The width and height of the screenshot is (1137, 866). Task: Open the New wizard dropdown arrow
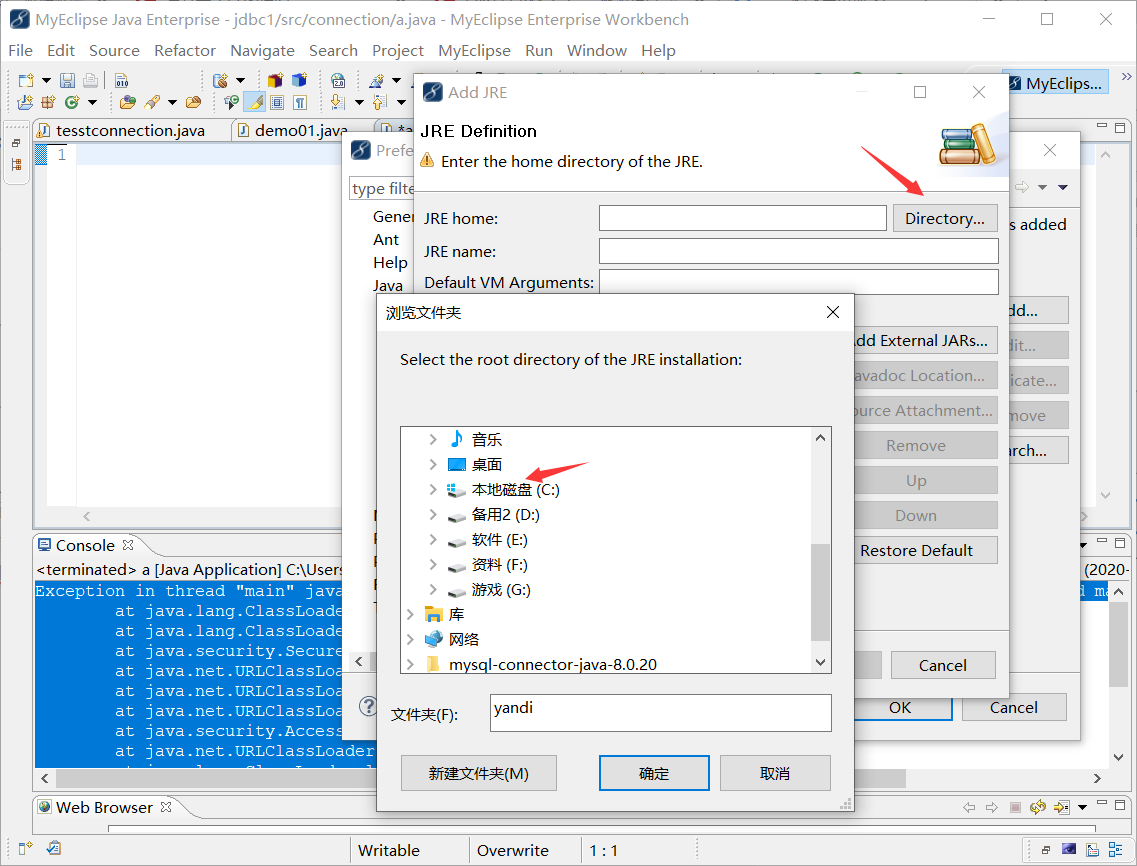click(44, 80)
